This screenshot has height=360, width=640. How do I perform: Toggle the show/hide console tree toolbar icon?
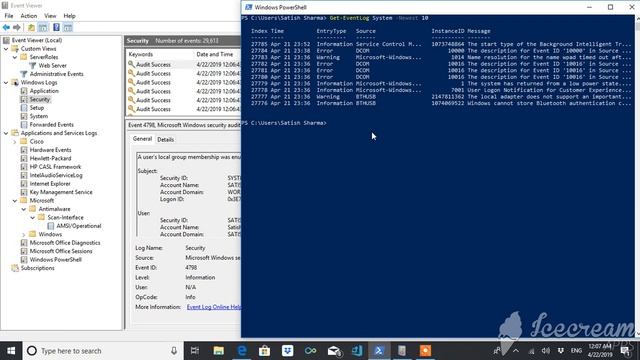click(43, 27)
